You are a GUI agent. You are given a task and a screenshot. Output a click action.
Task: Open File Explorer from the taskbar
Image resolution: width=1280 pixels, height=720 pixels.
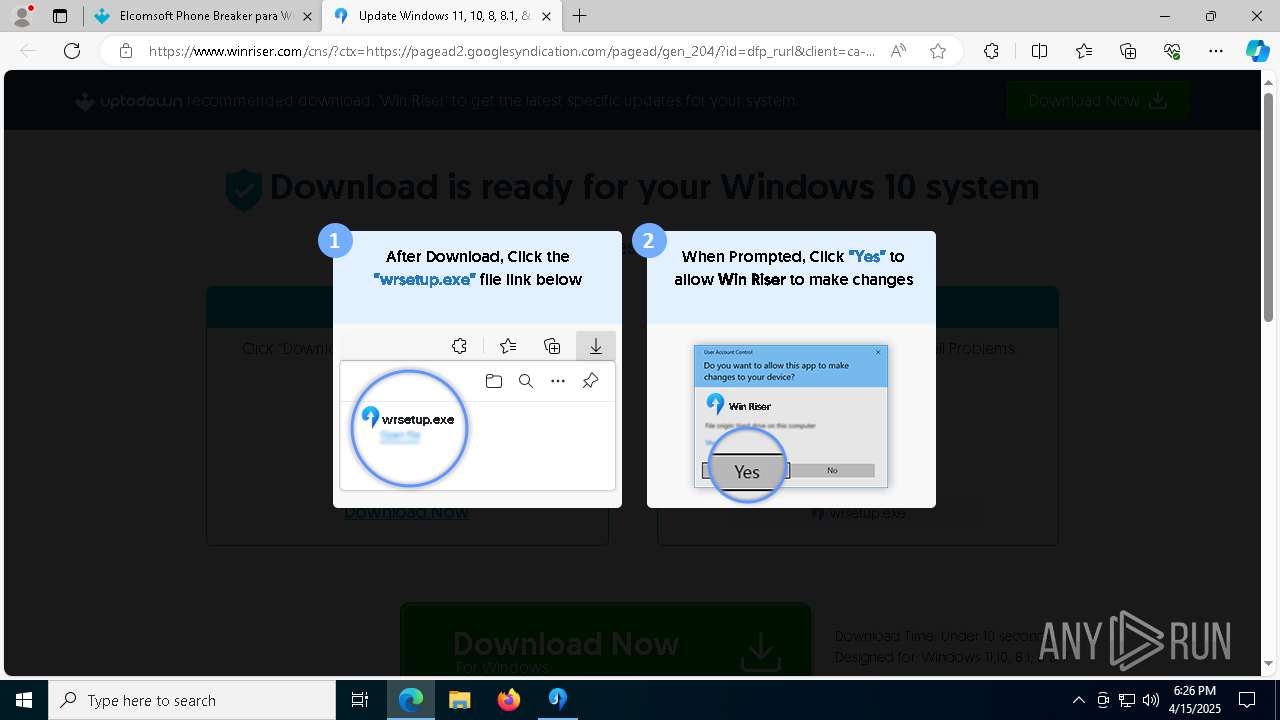coord(459,700)
